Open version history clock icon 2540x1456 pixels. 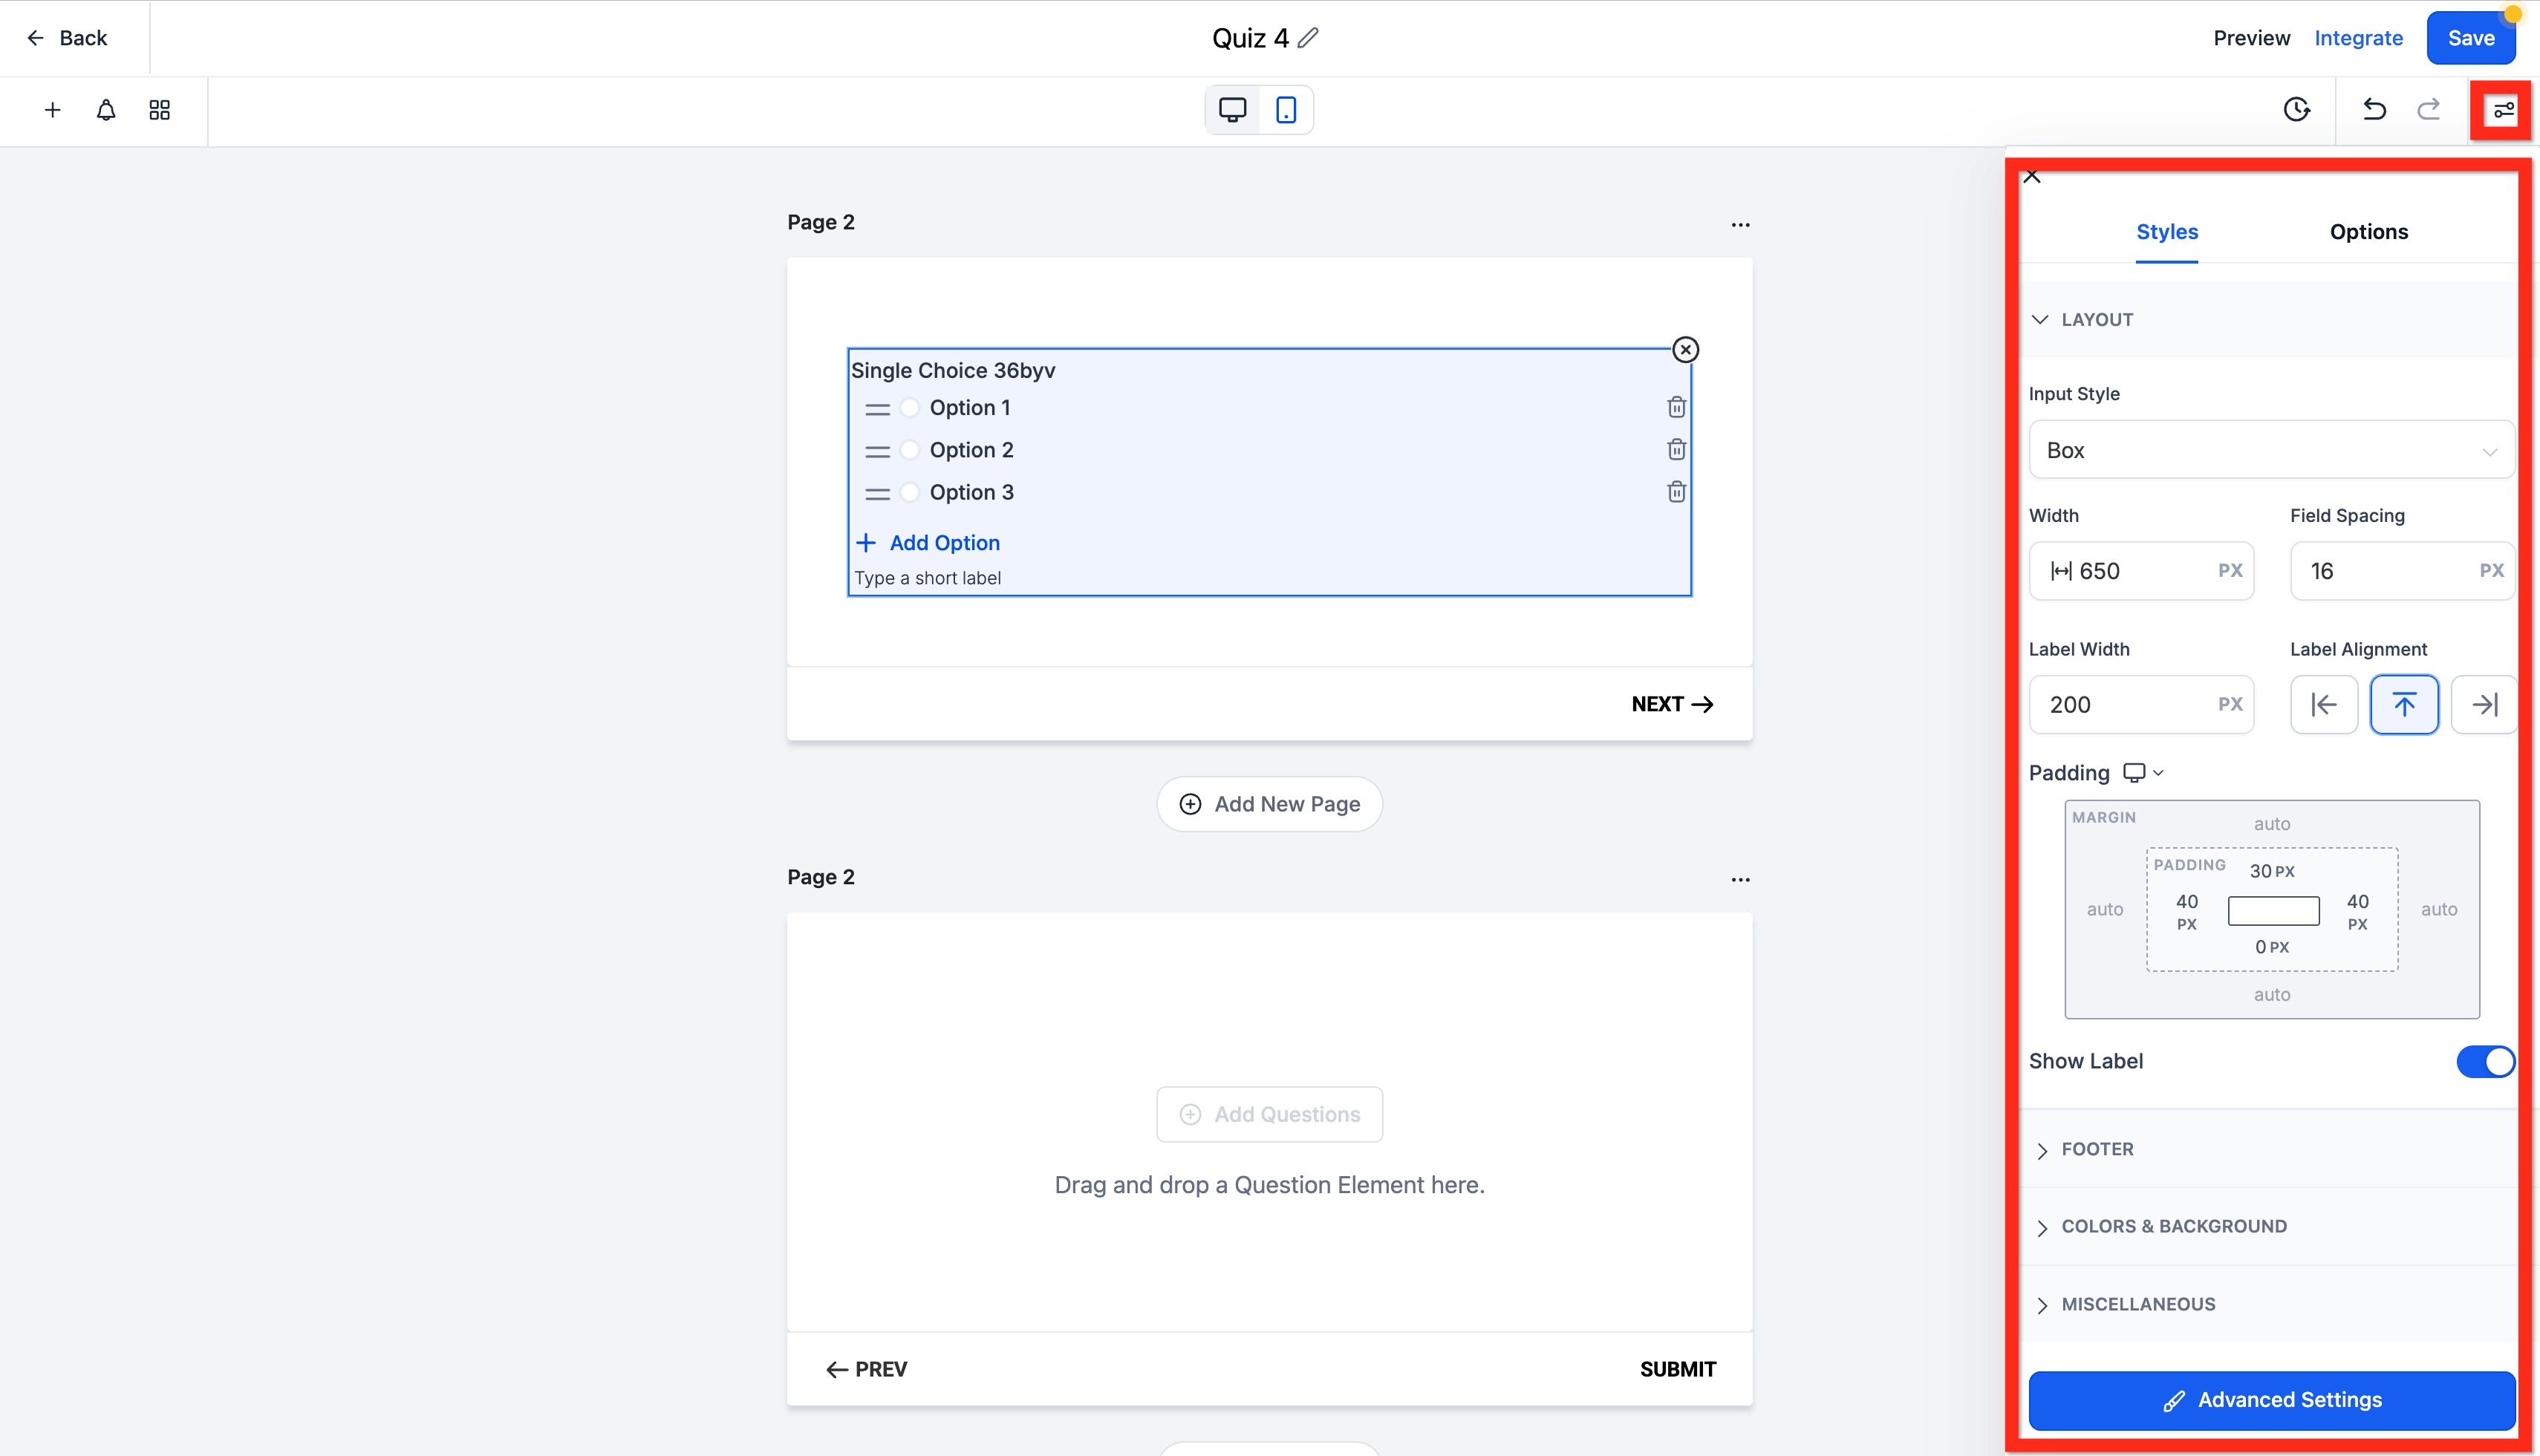pos(2297,110)
